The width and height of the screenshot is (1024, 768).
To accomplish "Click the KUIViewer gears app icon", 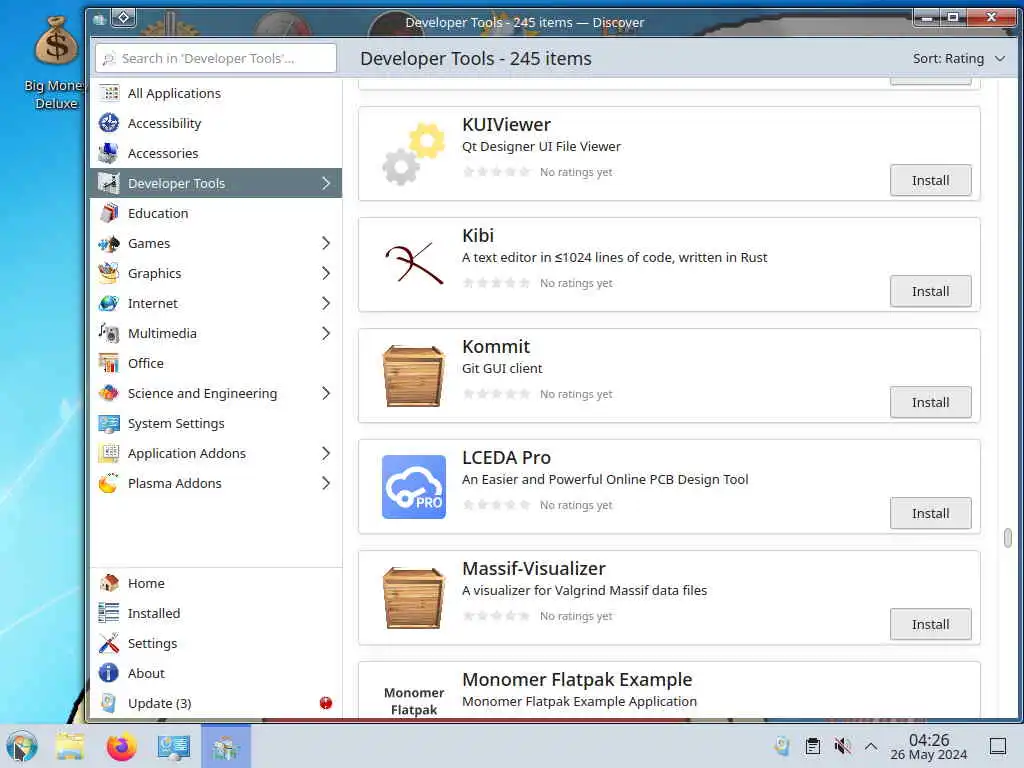I will pyautogui.click(x=413, y=154).
